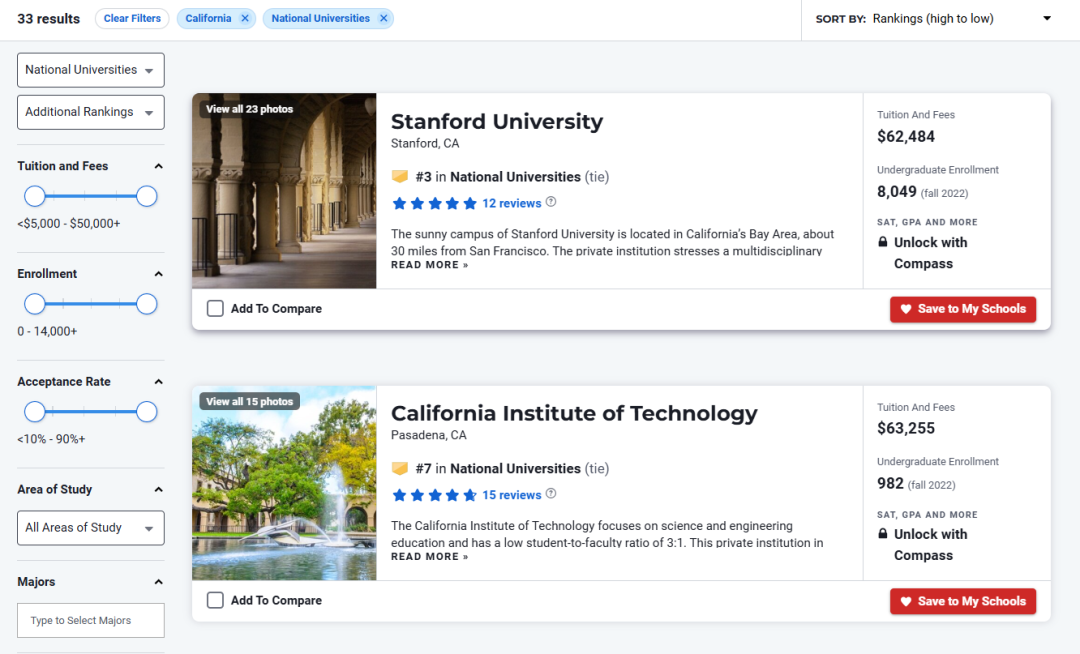Viewport: 1080px width, 654px height.
Task: Collapse the Acceptance Rate section
Action: tap(158, 382)
